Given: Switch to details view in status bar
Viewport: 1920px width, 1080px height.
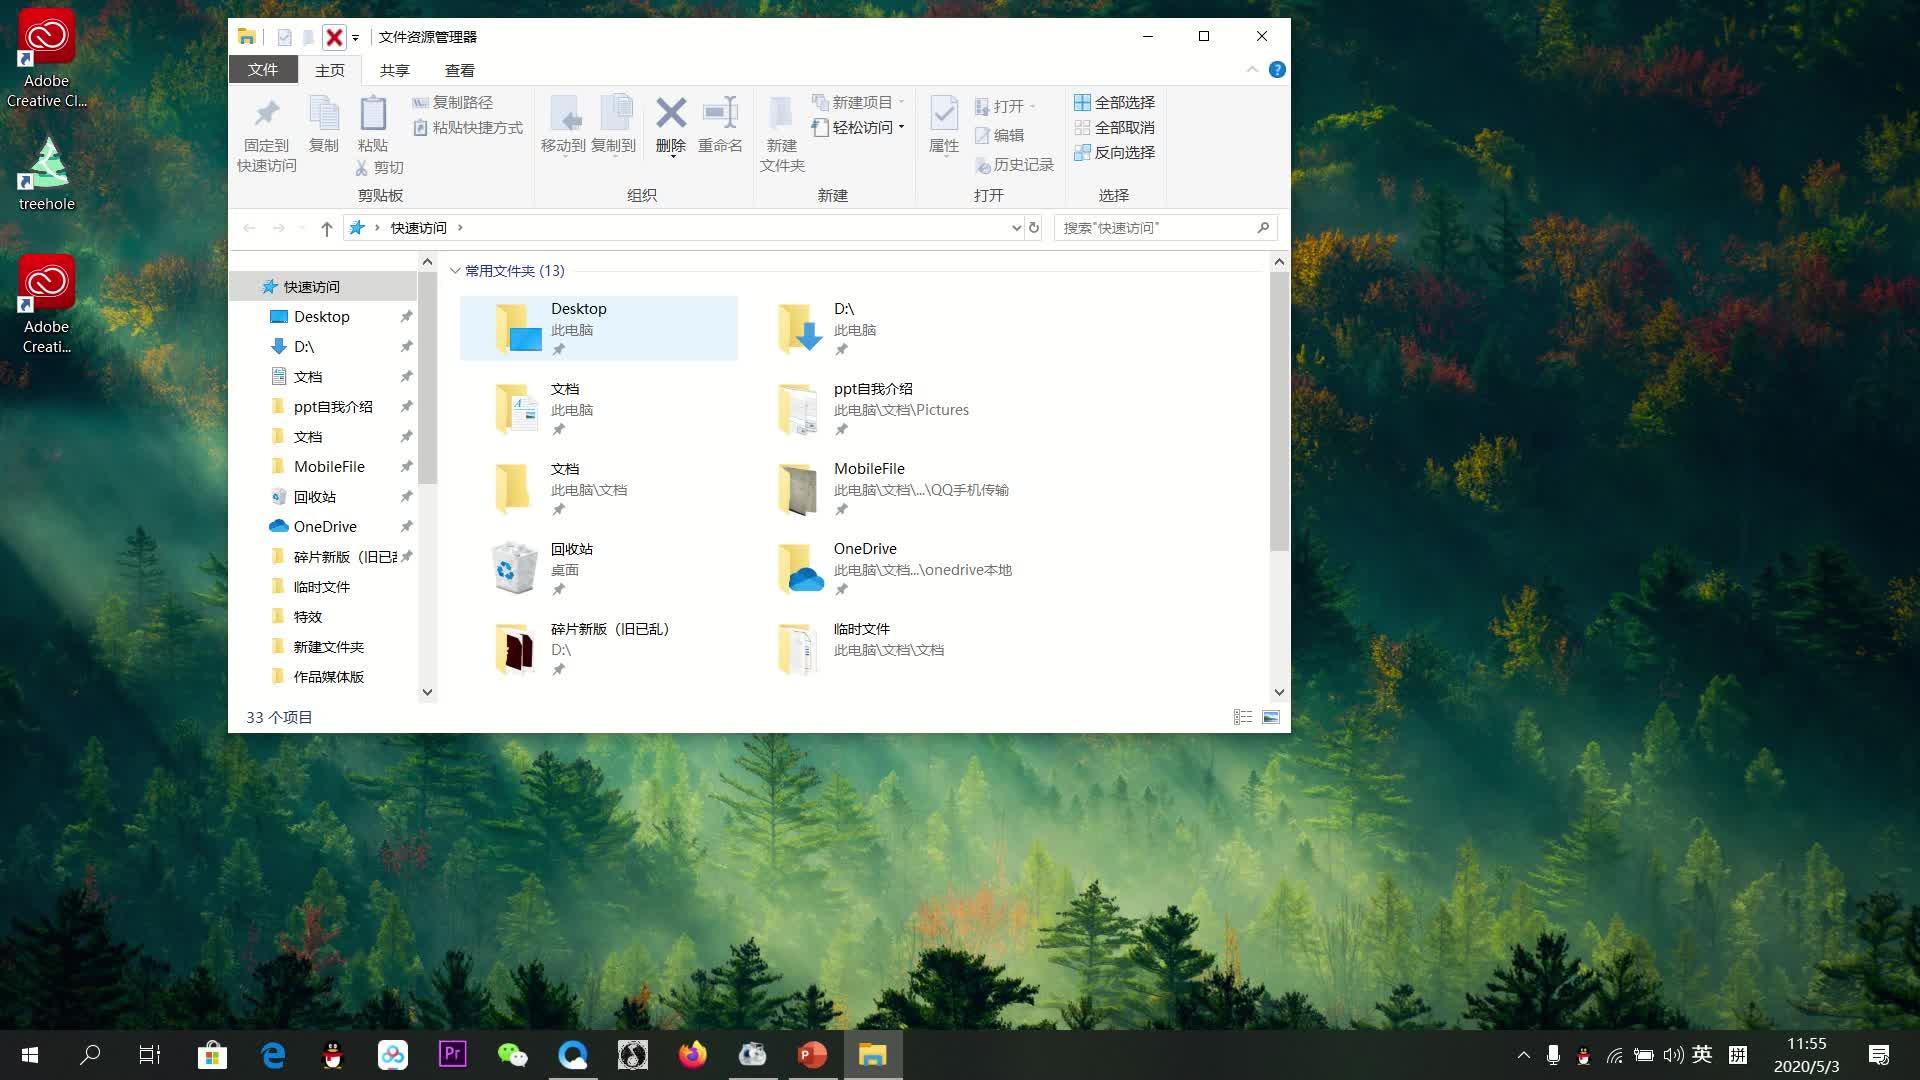Looking at the screenshot, I should 1242,717.
